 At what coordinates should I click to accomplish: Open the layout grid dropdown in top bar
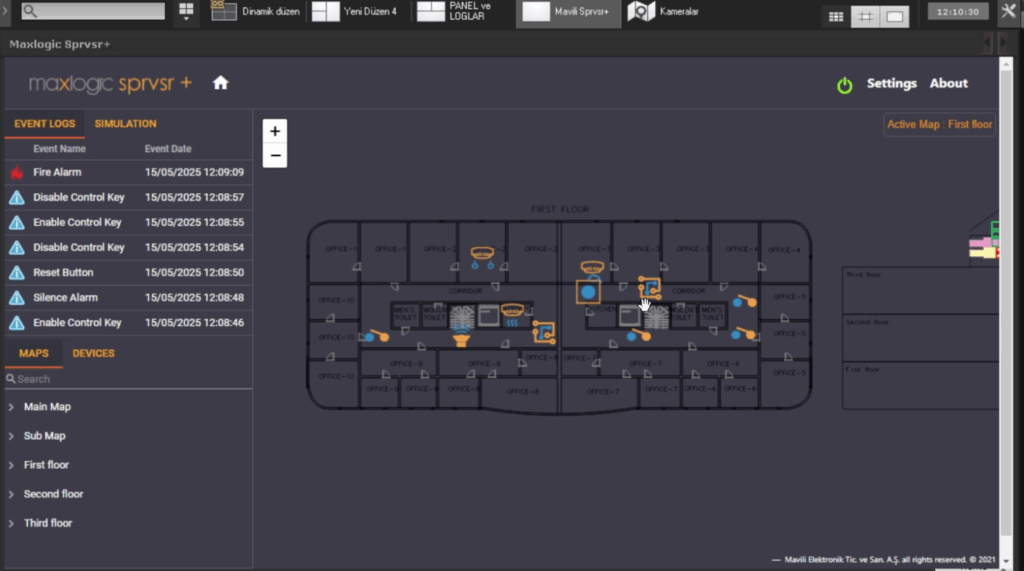186,11
